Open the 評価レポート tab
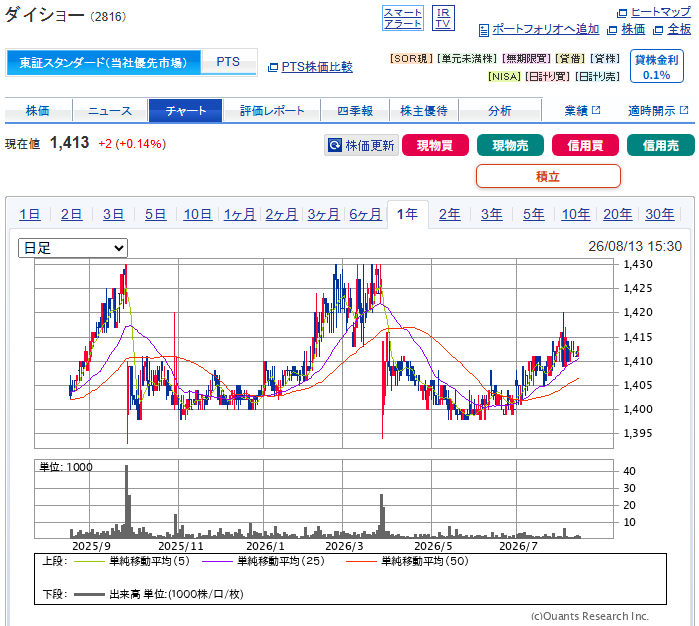Screen dimensions: 699x626 point(272,111)
